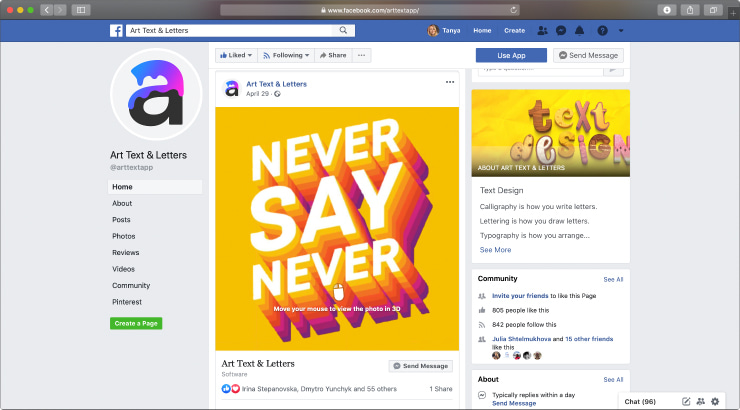Screen dimensions: 740x410
Task: Open Julia Shtelmukhova's profile link
Action: 521,339
